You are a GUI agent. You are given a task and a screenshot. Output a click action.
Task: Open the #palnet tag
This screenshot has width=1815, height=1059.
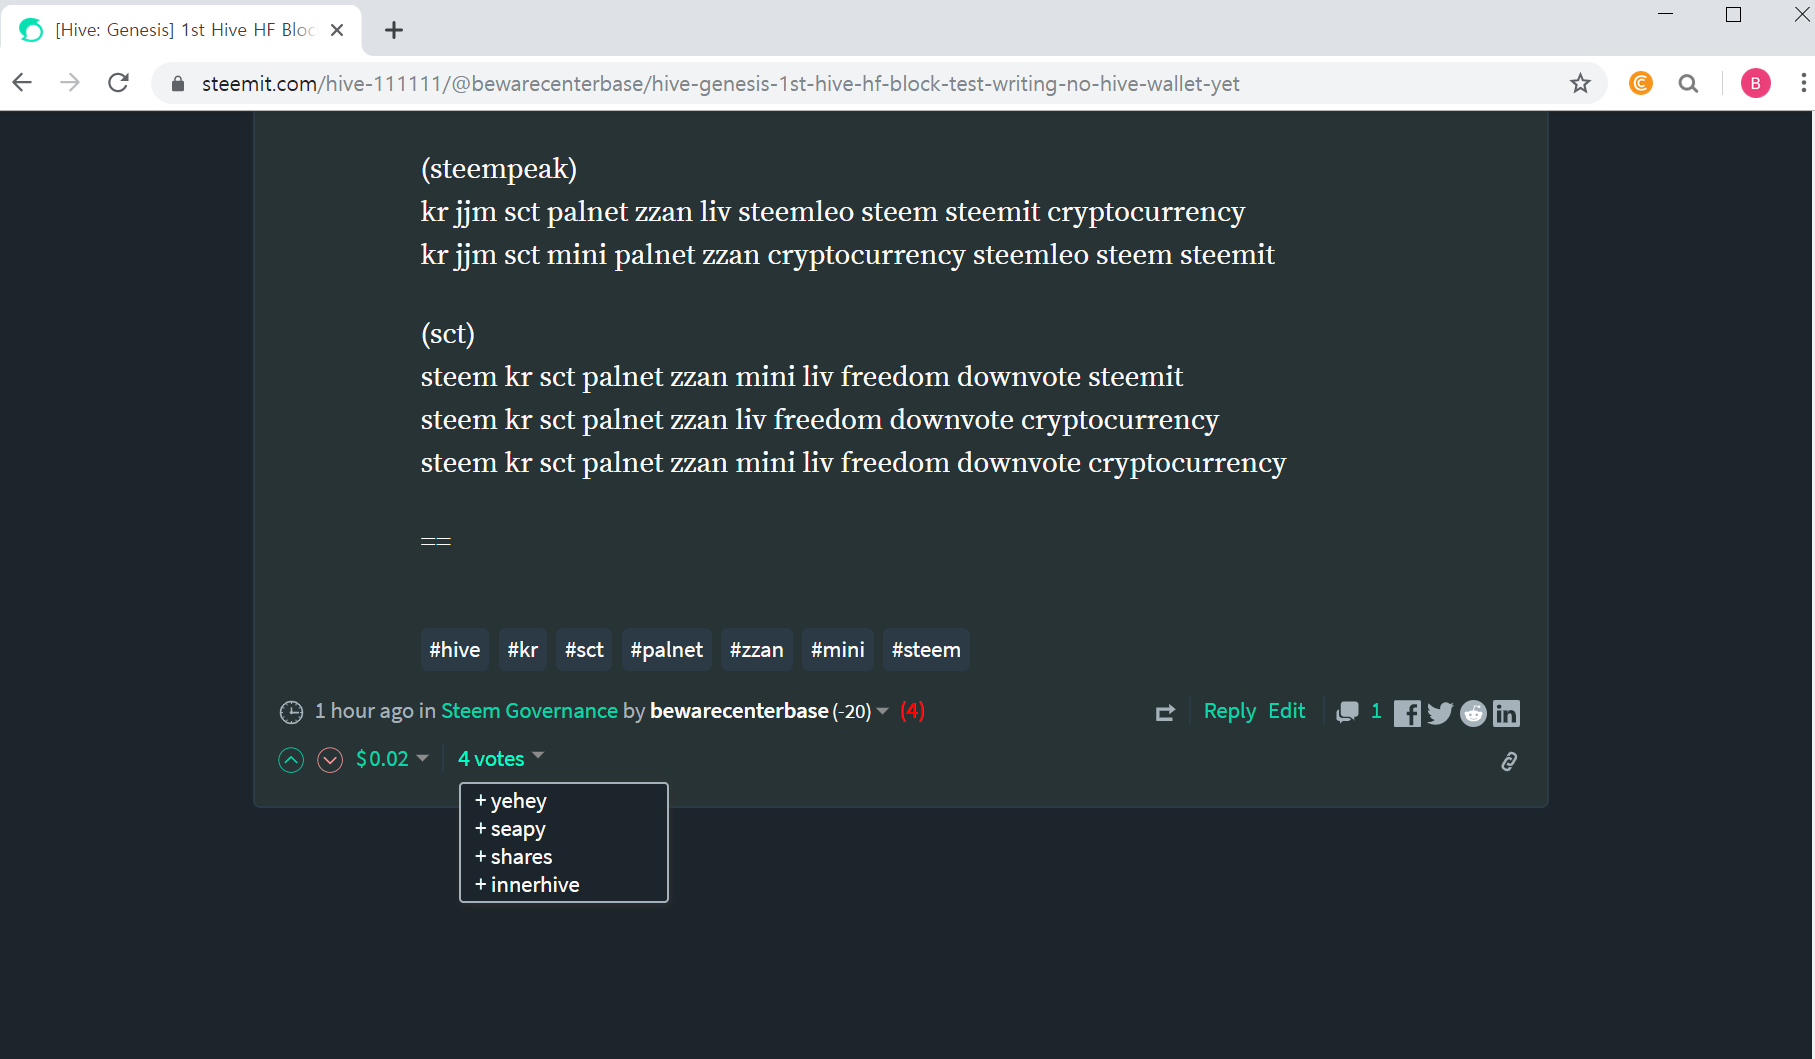666,650
